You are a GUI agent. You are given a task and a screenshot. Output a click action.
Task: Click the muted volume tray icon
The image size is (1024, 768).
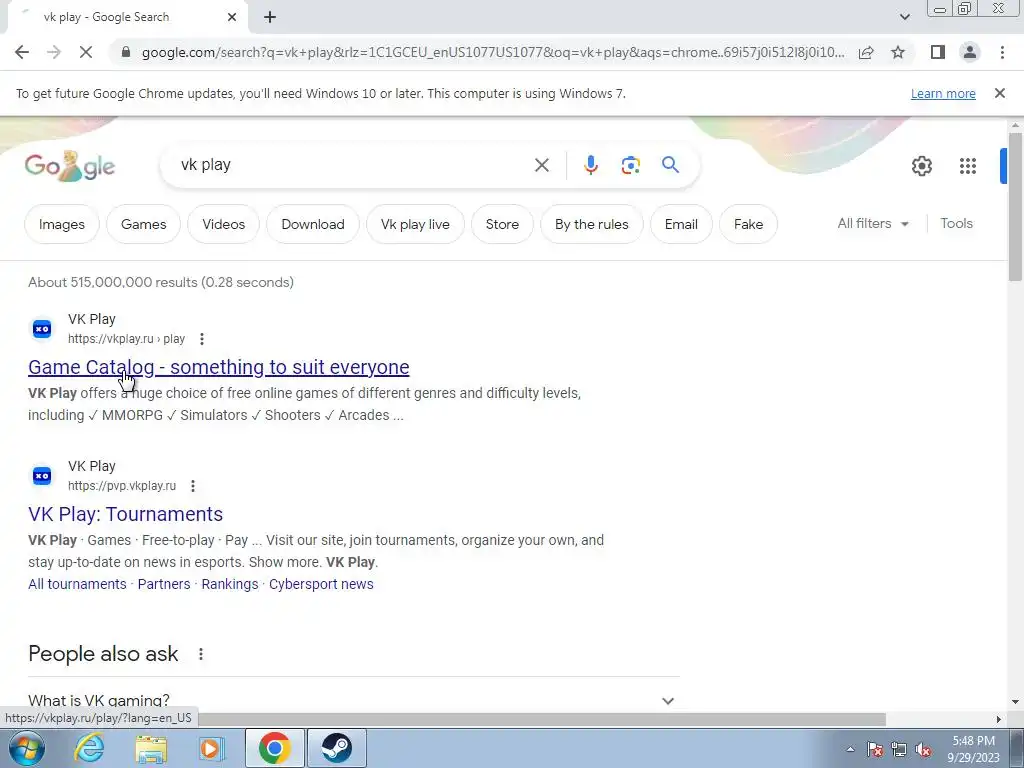click(923, 749)
